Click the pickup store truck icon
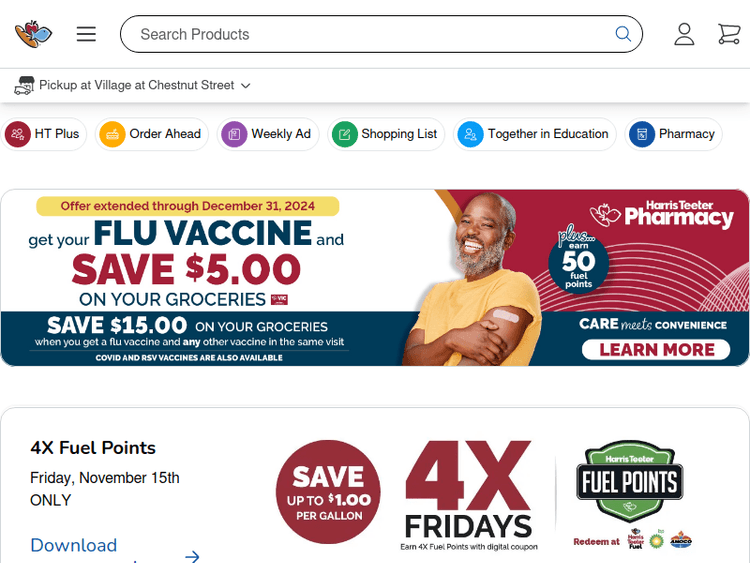This screenshot has width=750, height=563. pos(24,86)
